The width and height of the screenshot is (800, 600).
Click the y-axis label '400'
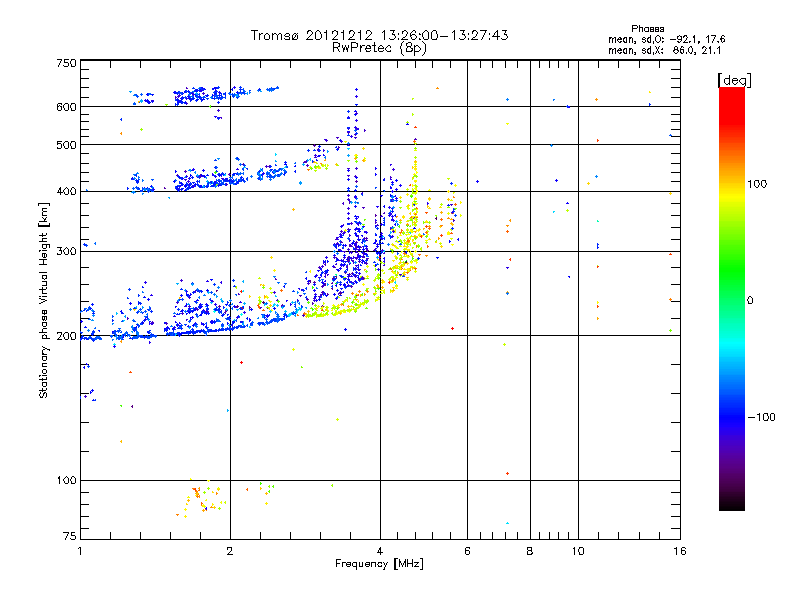pyautogui.click(x=66, y=191)
